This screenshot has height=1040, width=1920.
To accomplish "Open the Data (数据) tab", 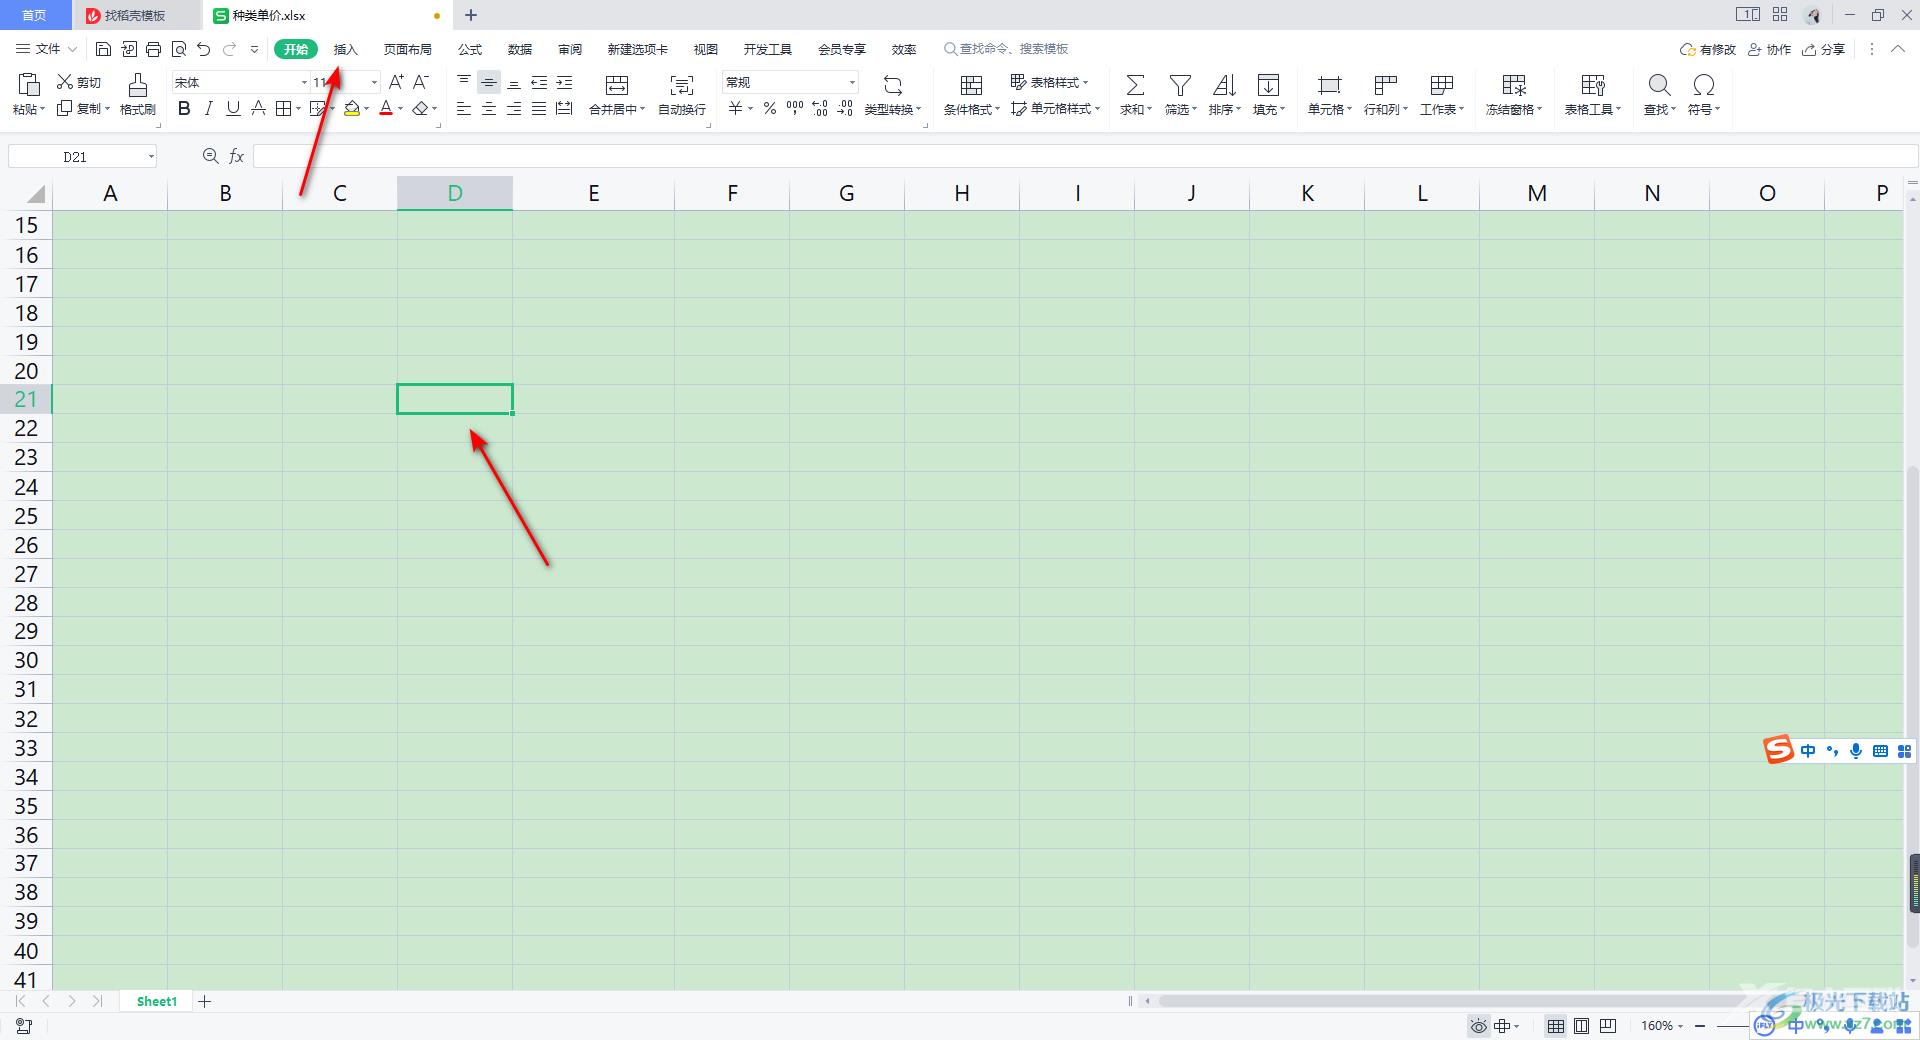I will tap(520, 49).
